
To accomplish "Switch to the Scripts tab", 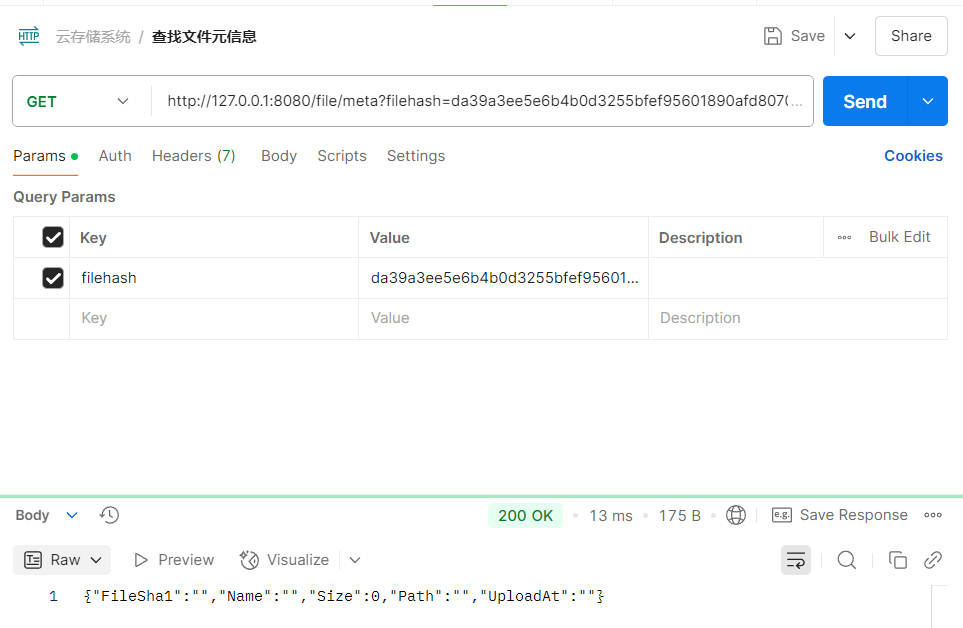I will 341,156.
